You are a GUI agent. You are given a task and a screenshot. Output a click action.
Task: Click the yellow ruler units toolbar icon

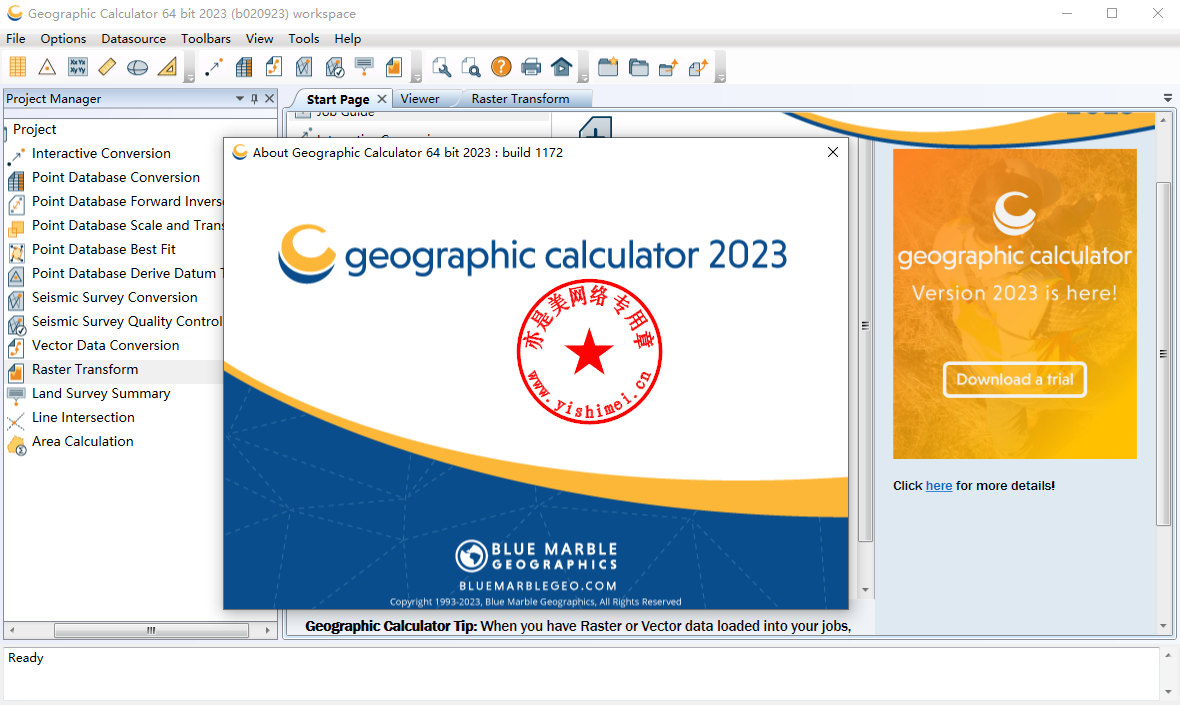tap(108, 67)
